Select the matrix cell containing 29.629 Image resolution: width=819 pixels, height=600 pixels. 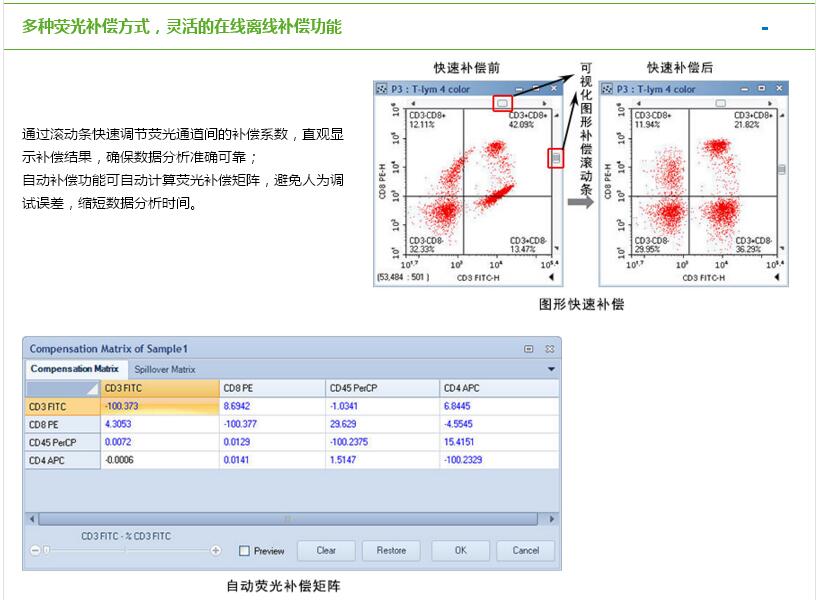(382, 424)
